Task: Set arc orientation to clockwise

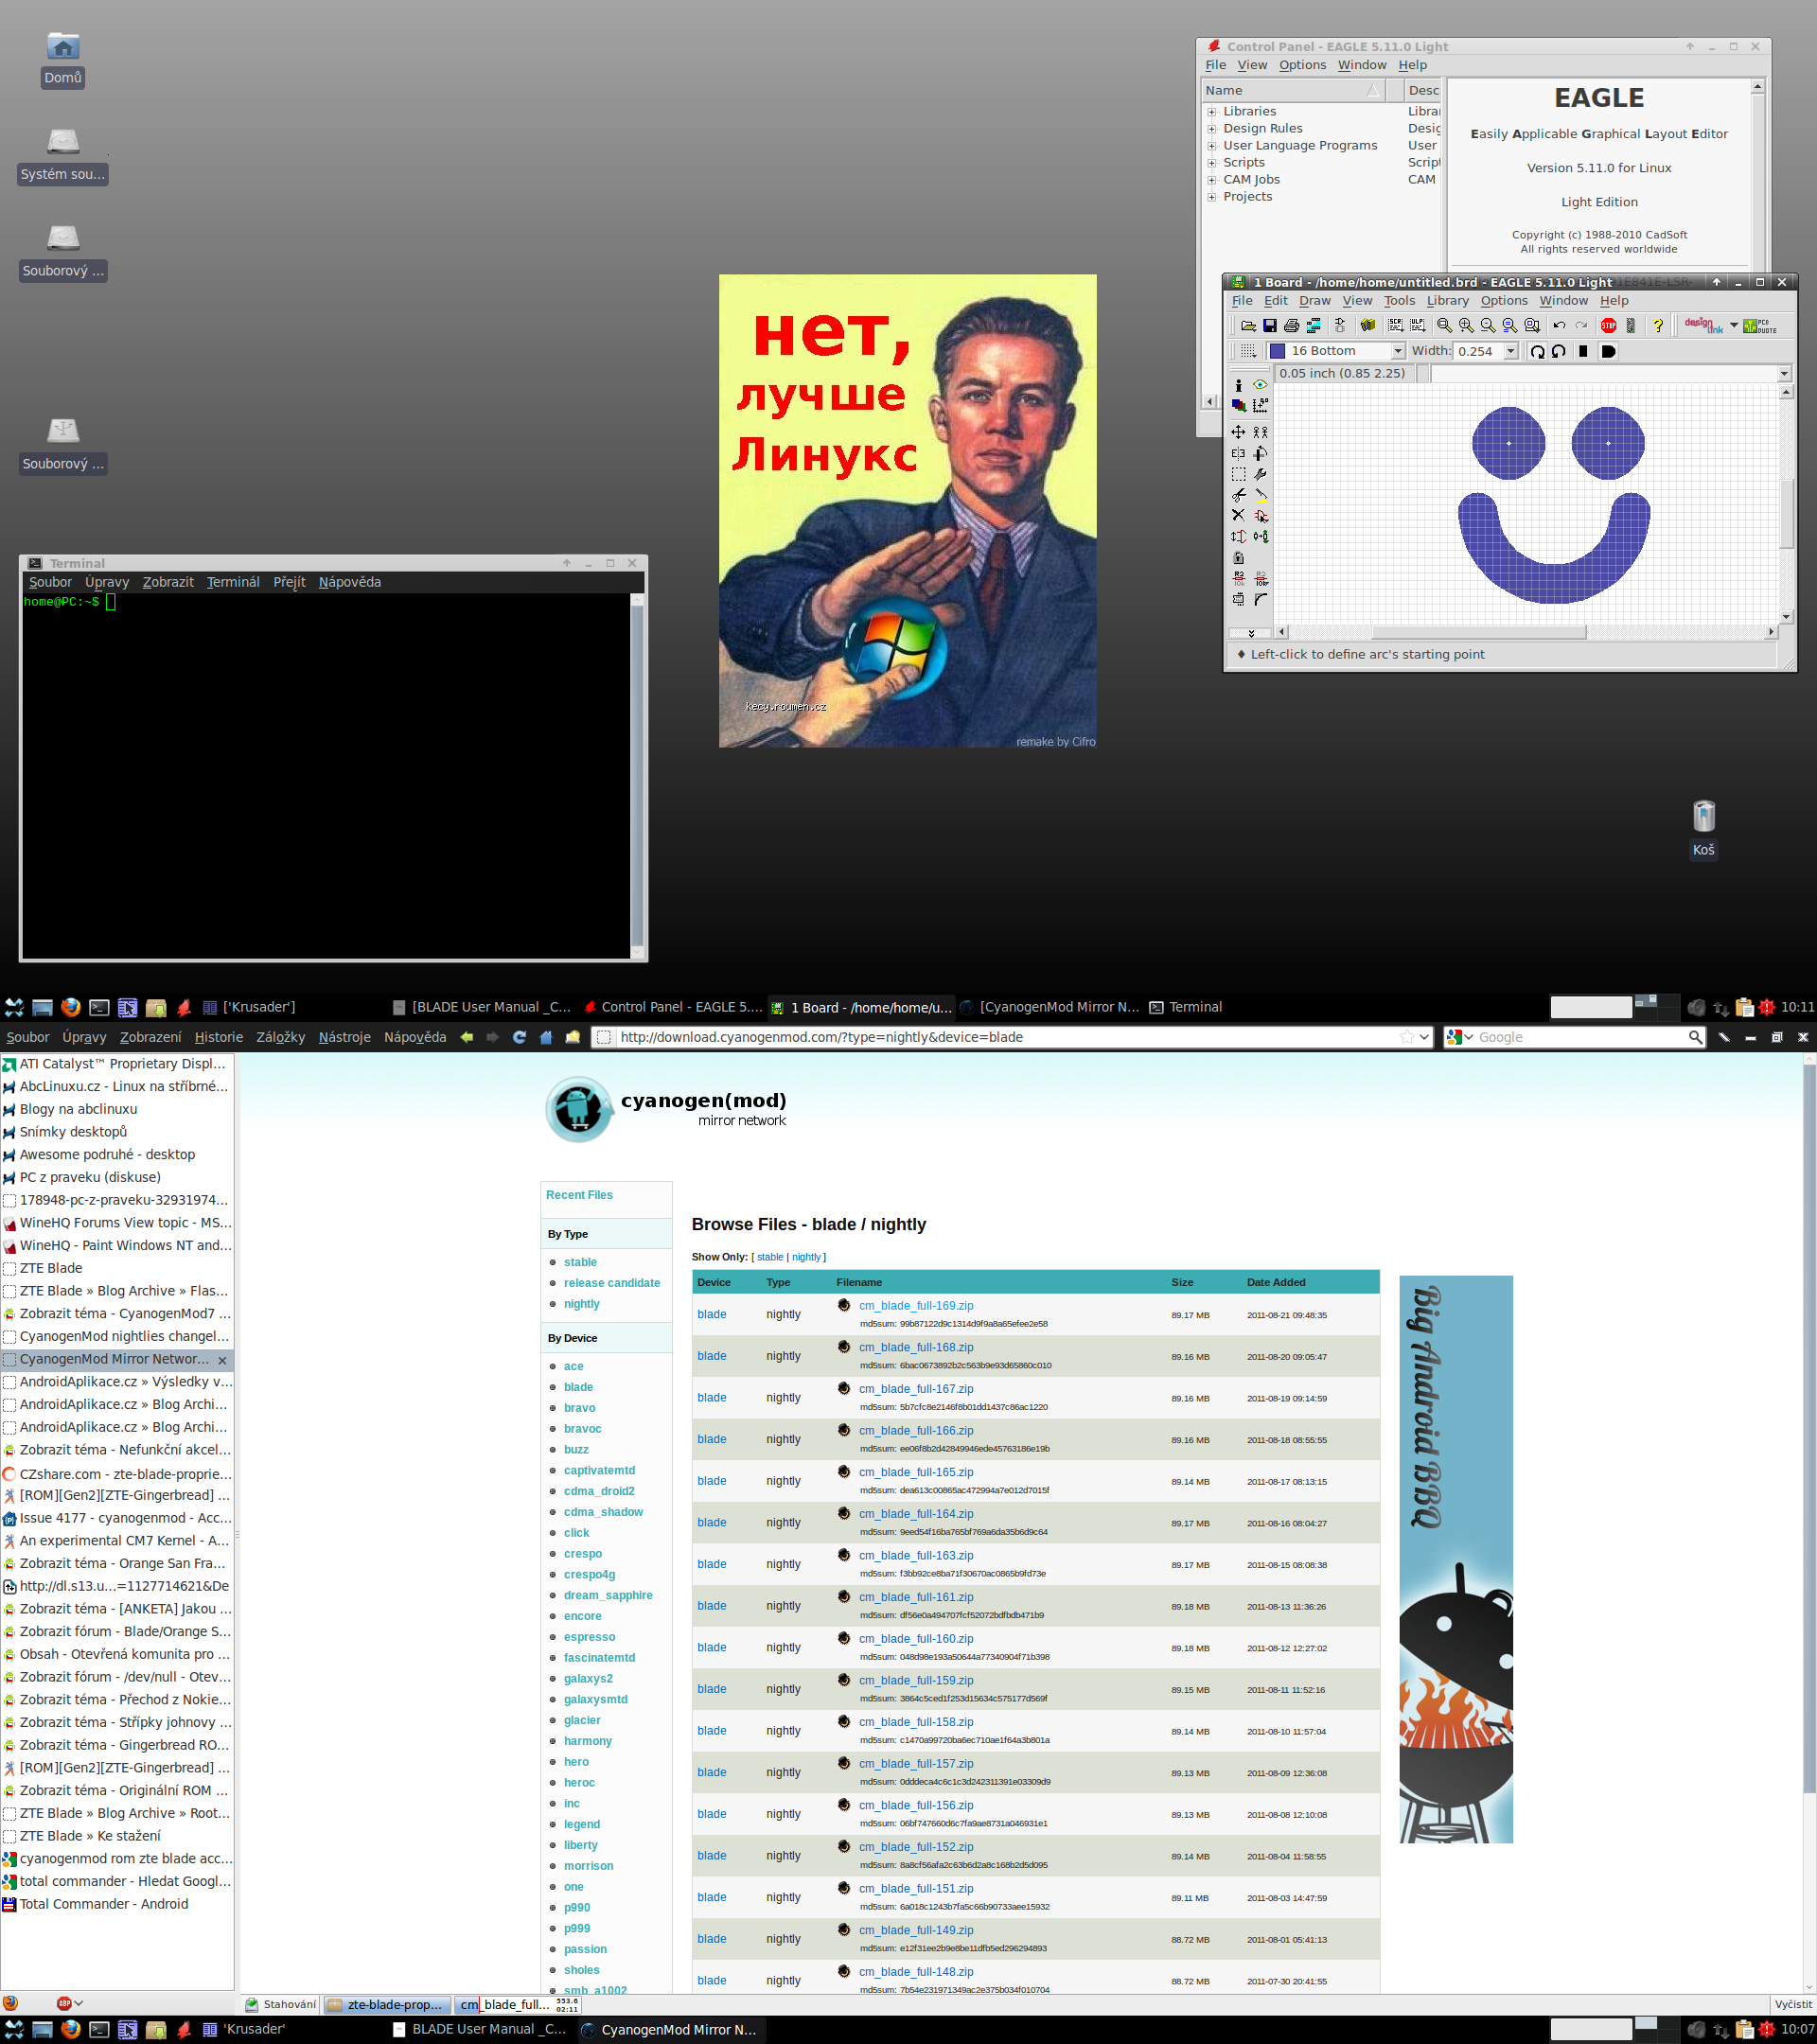Action: pos(1538,351)
